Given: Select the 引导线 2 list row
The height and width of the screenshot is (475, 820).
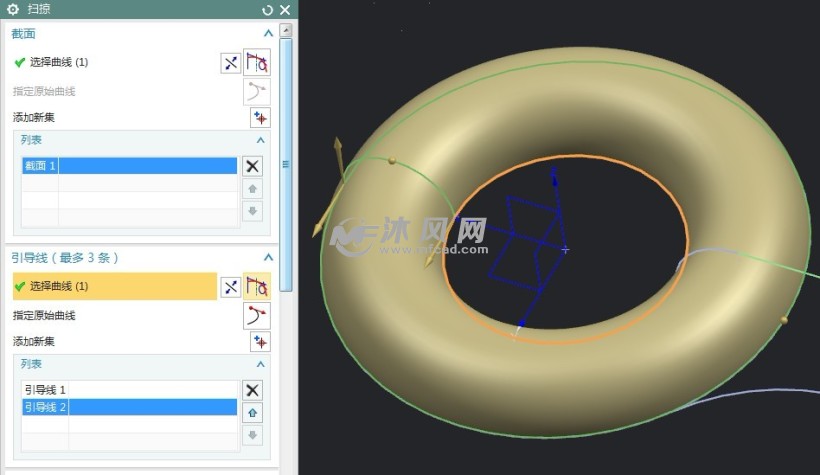Looking at the screenshot, I should pyautogui.click(x=129, y=407).
